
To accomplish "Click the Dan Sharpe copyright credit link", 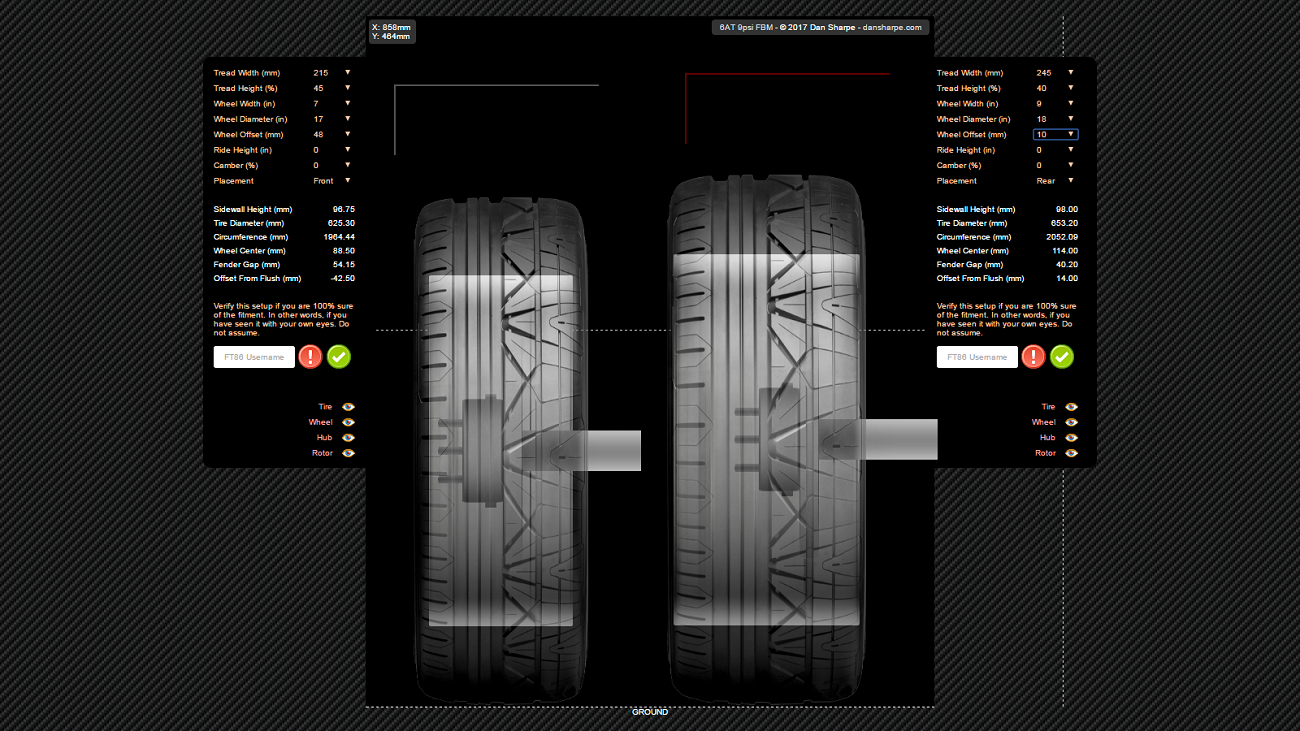I will [x=820, y=28].
